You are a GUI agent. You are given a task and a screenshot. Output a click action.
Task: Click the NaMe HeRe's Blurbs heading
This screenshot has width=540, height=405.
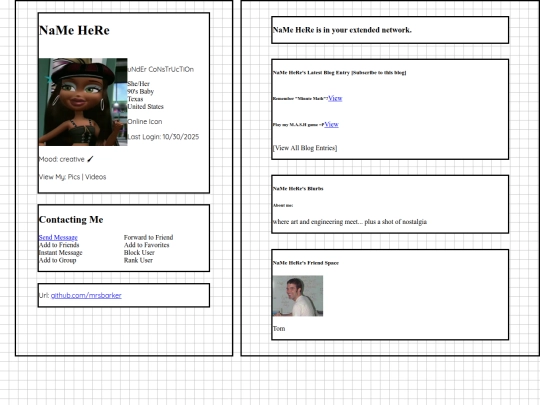tap(298, 189)
